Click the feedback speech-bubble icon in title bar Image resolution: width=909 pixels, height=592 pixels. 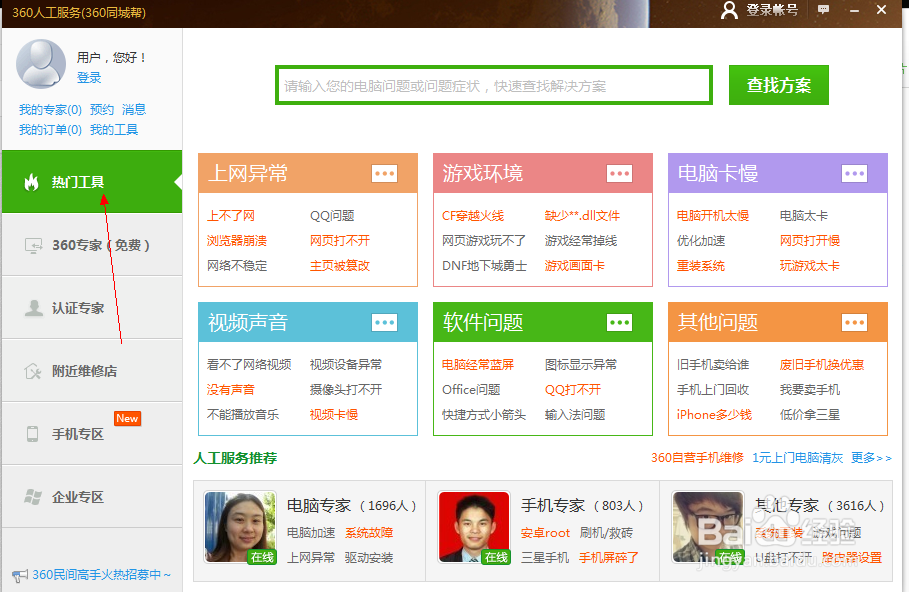tap(822, 11)
